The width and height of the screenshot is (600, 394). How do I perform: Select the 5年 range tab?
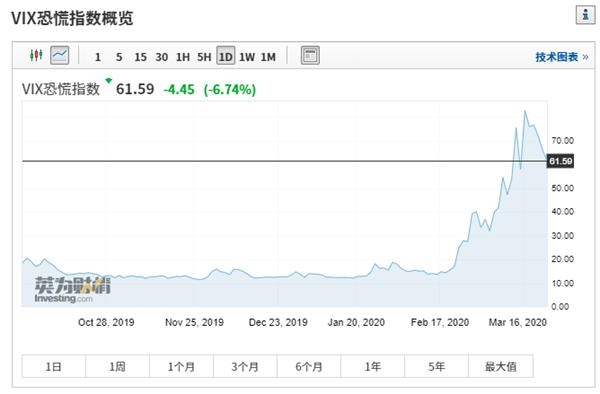pyautogui.click(x=436, y=366)
